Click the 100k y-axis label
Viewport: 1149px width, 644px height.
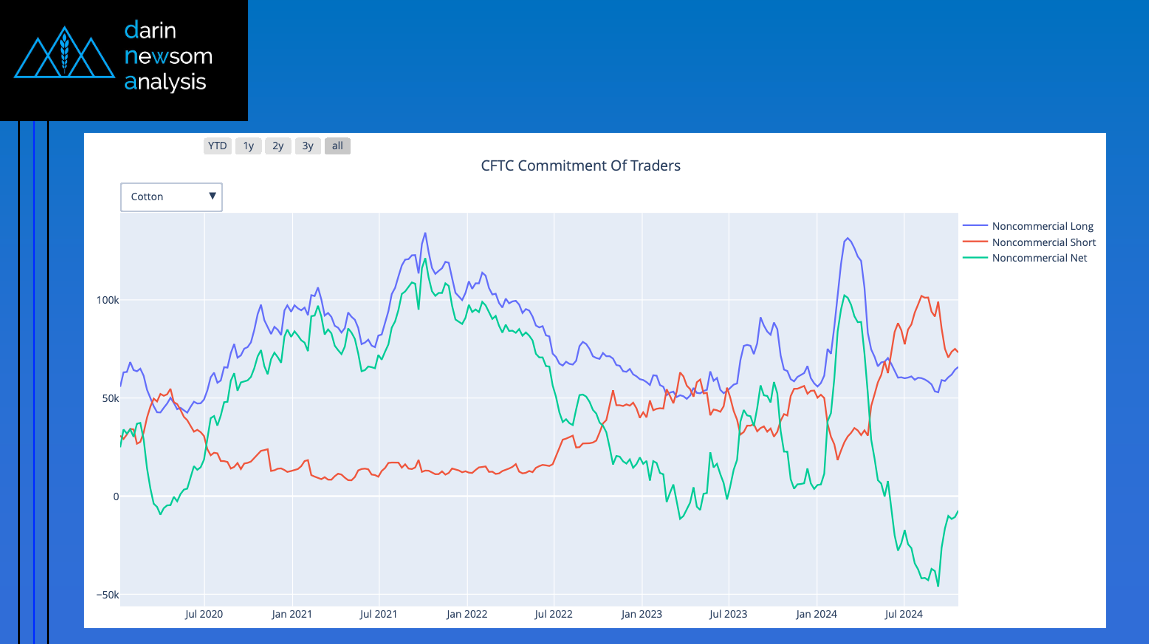click(107, 300)
